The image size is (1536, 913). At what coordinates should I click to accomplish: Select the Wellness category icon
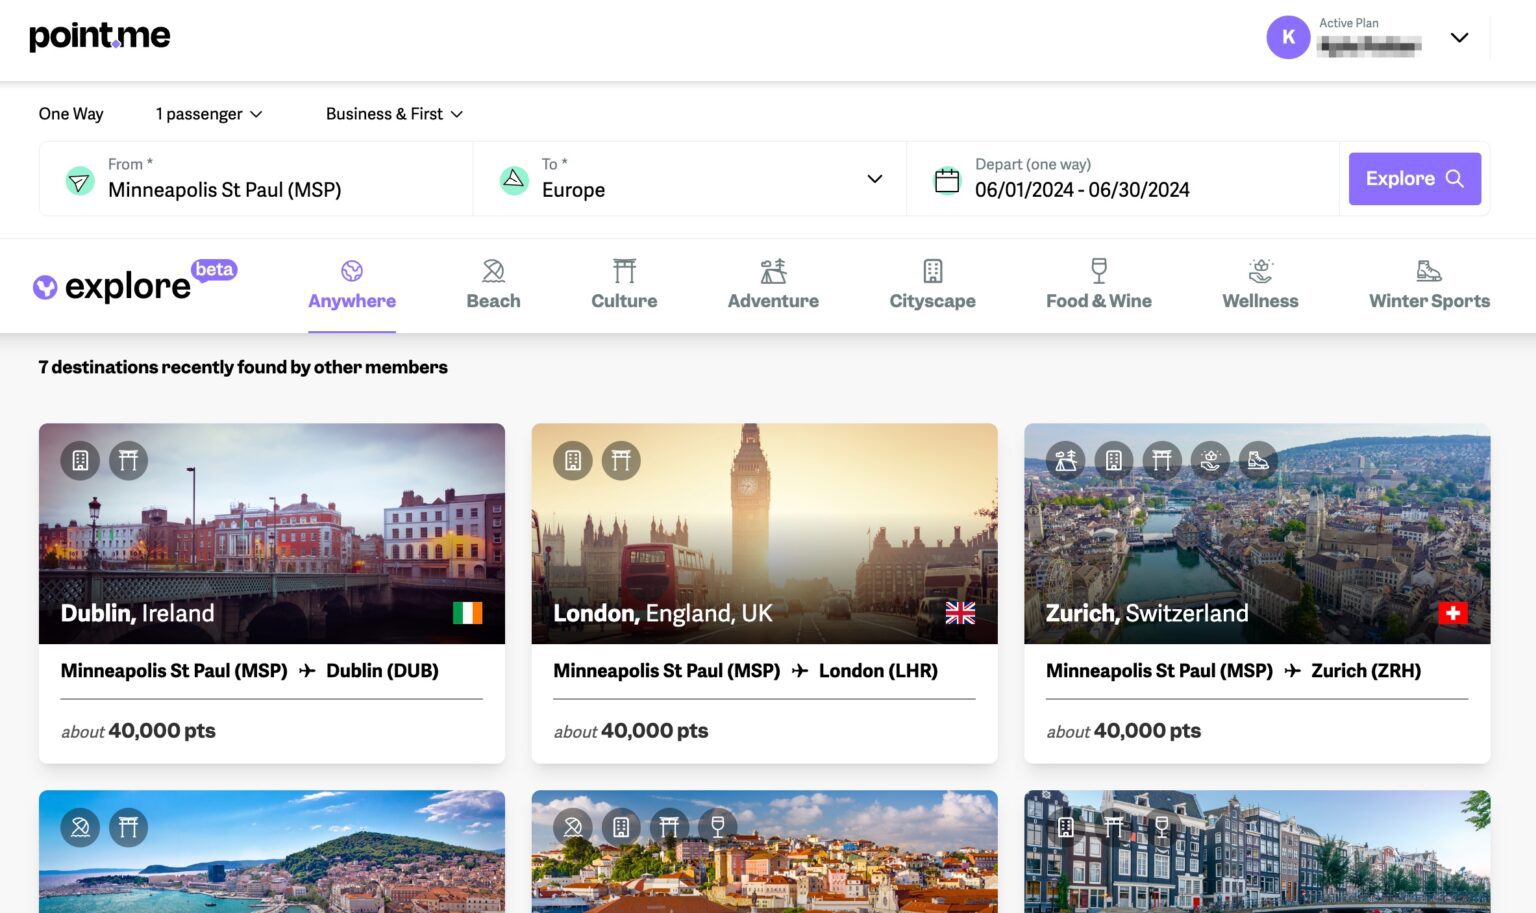tap(1259, 270)
